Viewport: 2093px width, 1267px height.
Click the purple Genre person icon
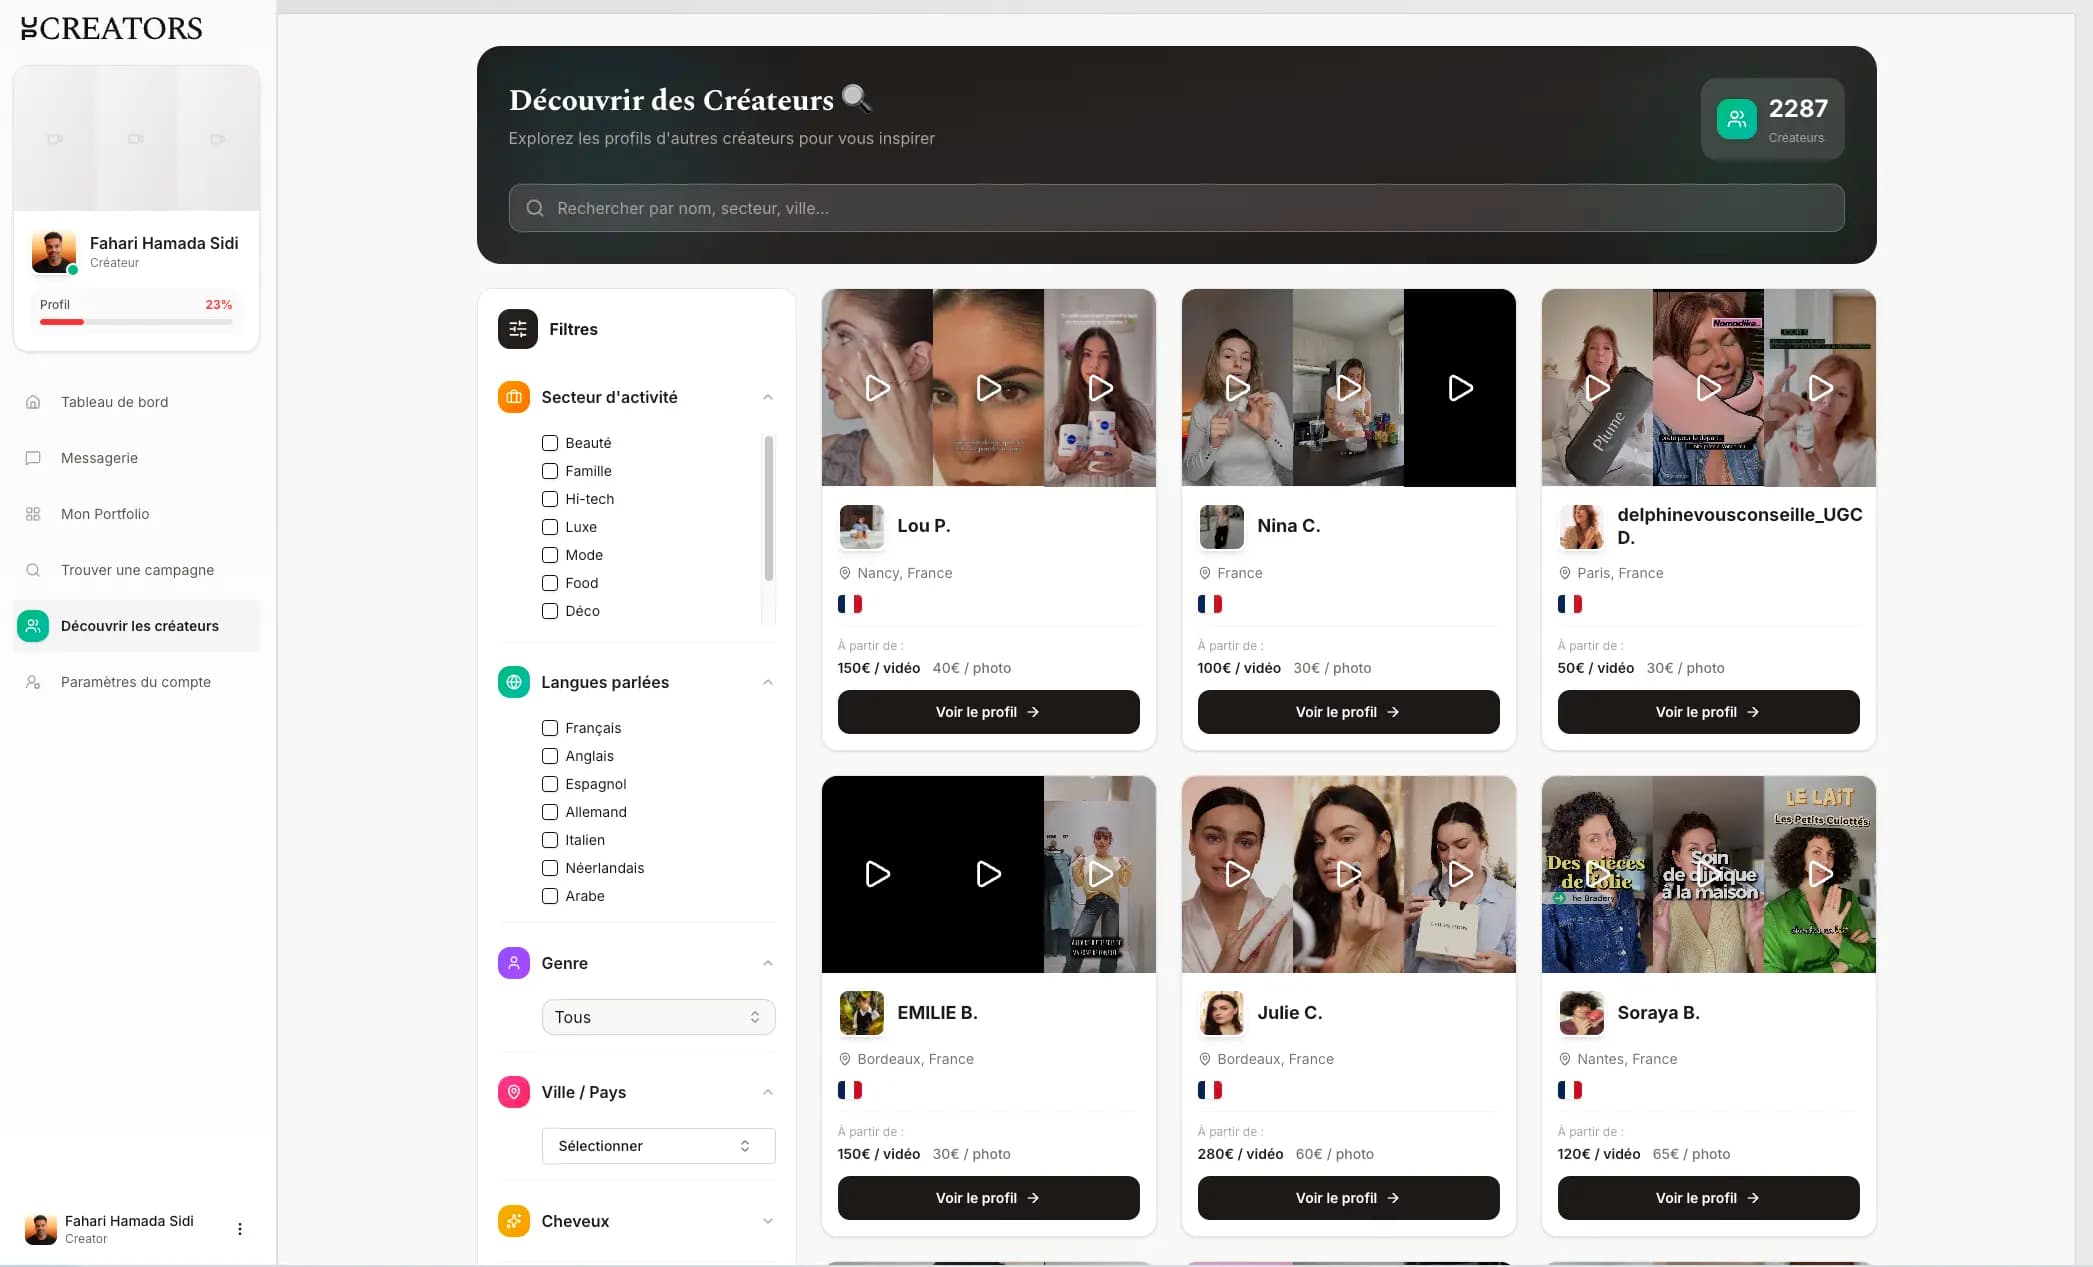[x=513, y=963]
